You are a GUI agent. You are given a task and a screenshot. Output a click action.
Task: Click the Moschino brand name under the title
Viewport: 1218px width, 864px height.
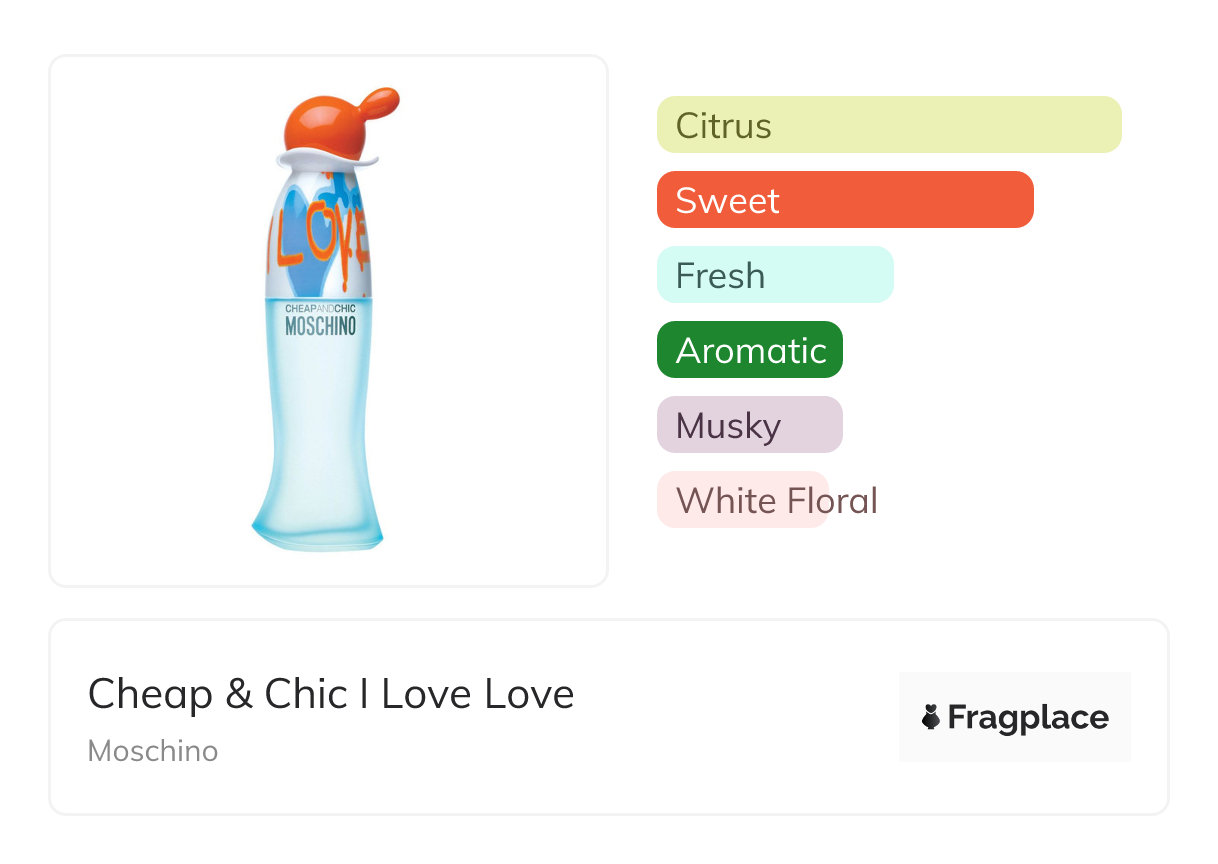coord(153,751)
